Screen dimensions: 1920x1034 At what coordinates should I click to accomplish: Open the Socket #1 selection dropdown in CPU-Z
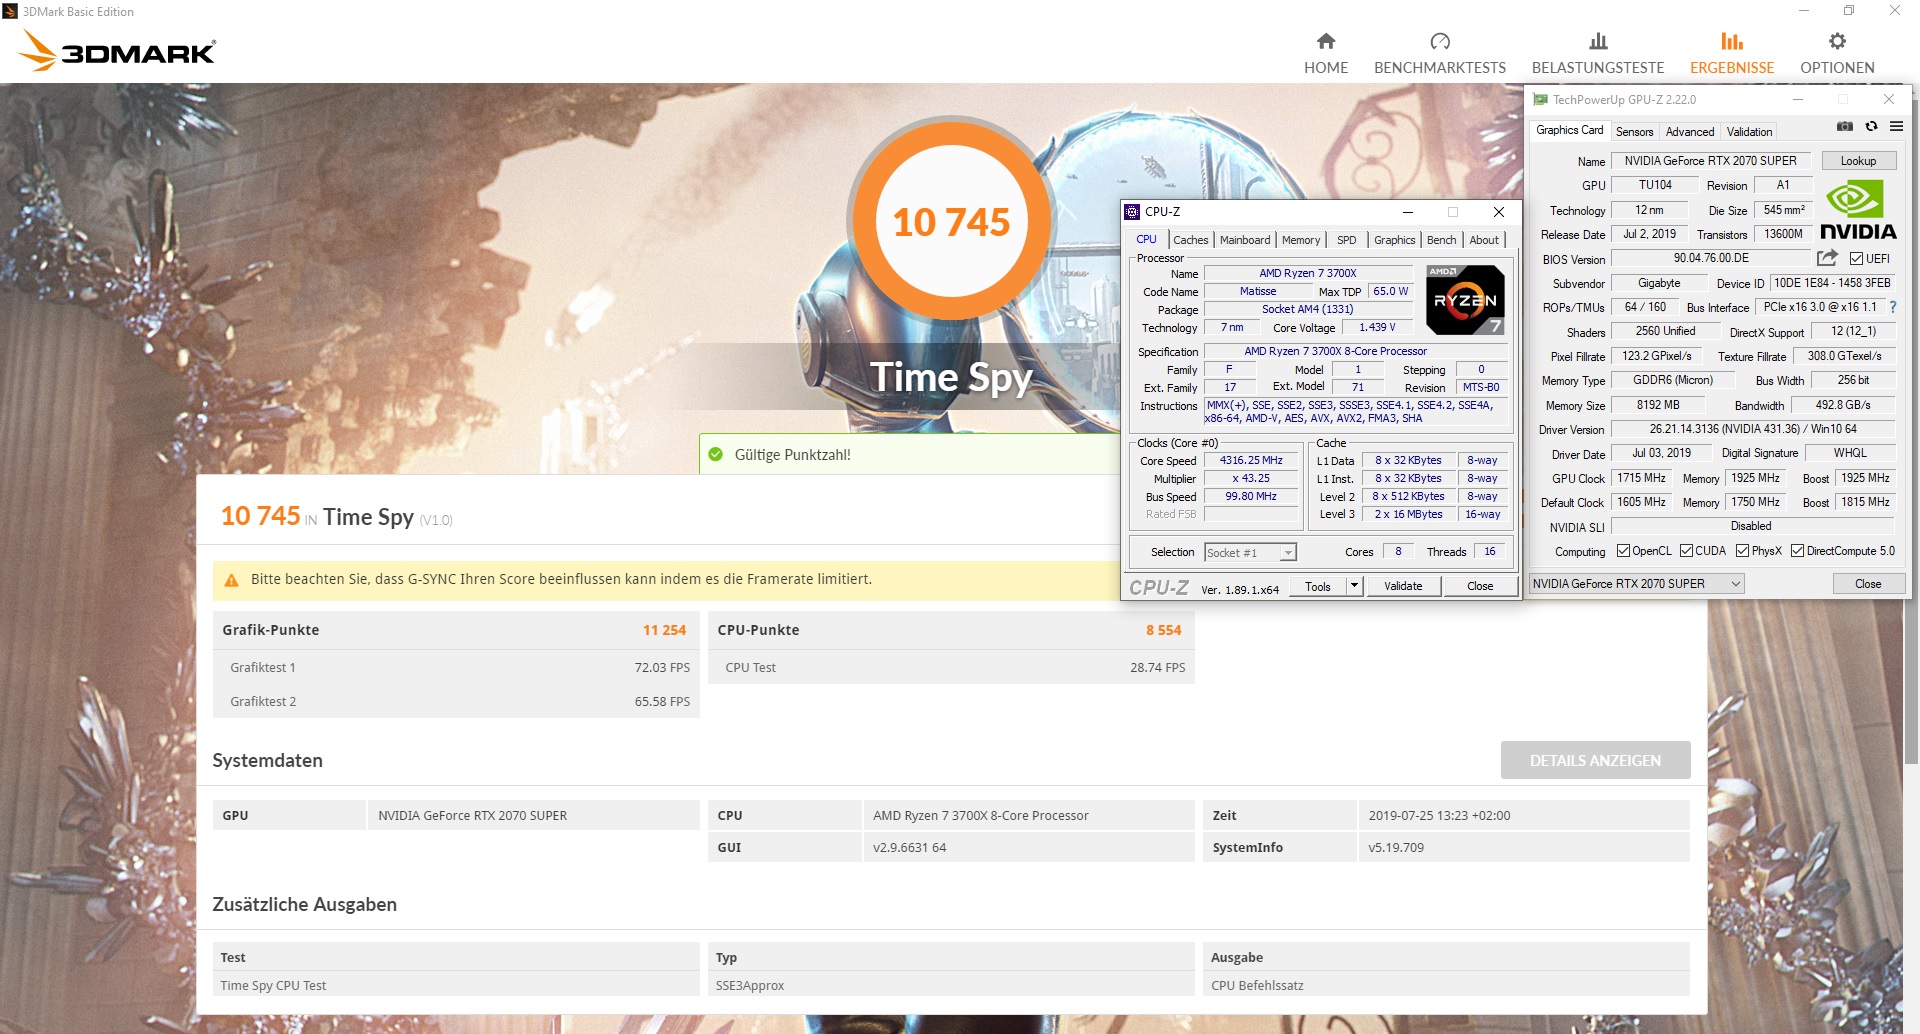click(1250, 553)
